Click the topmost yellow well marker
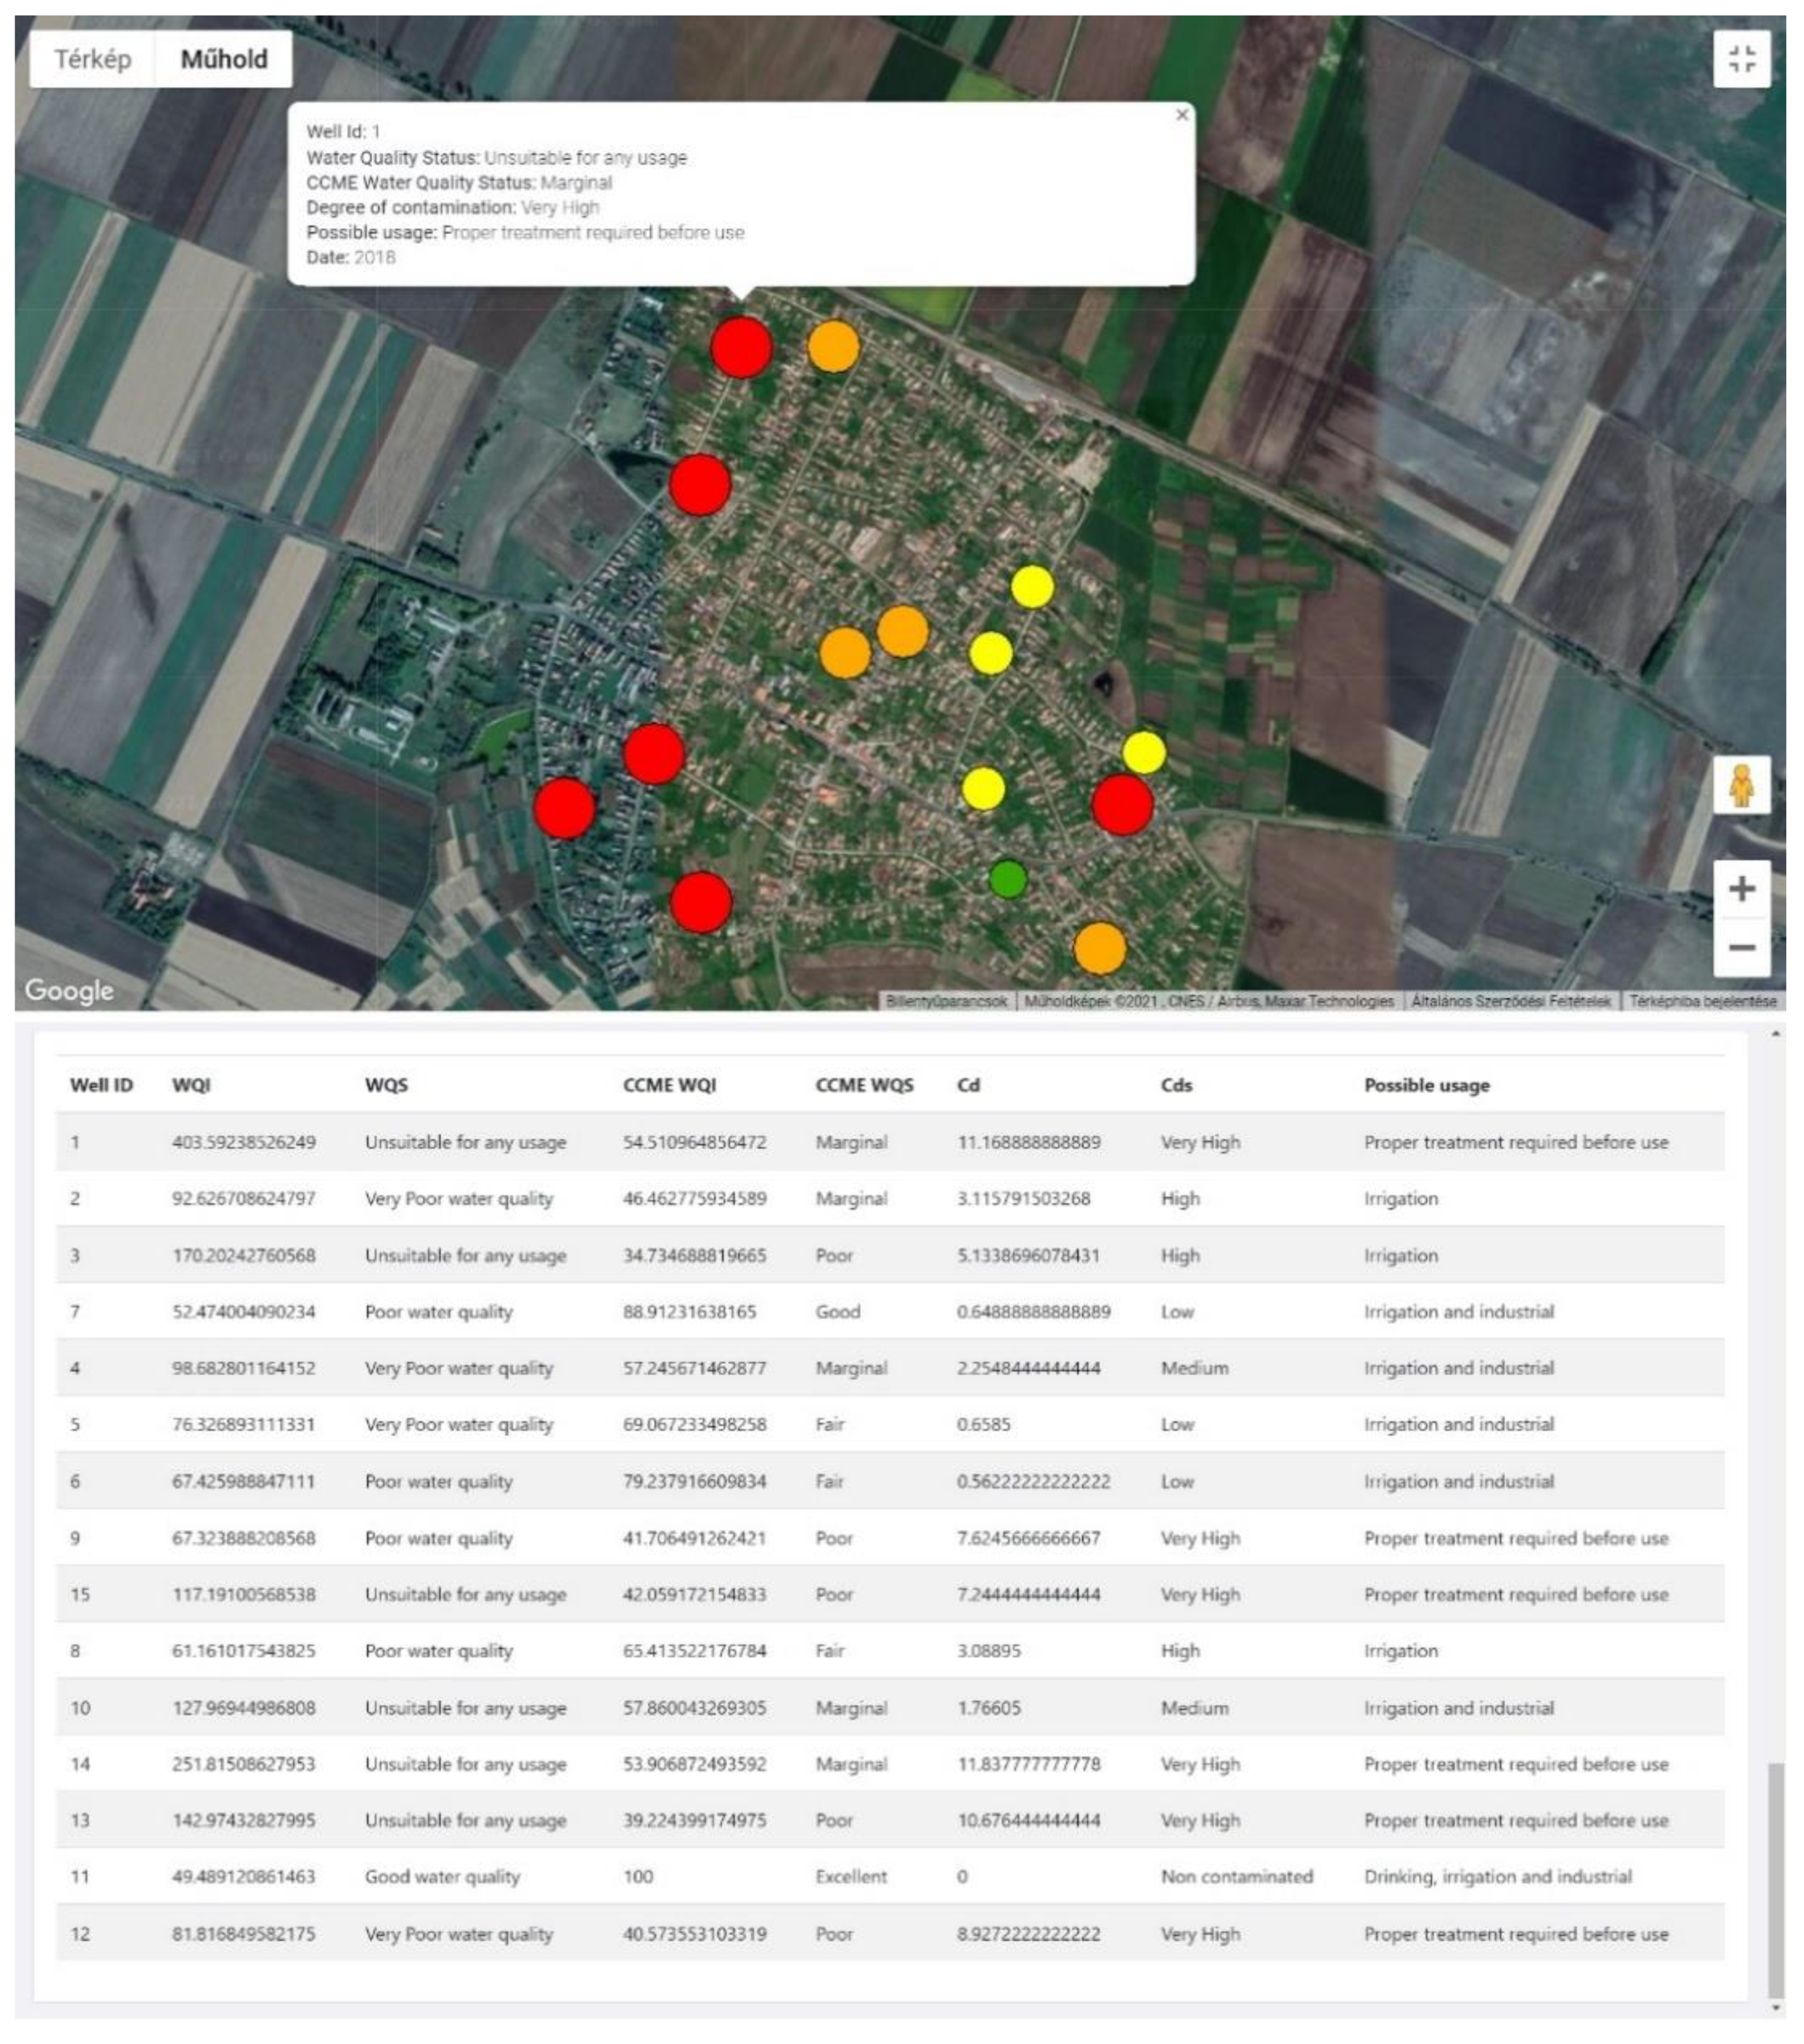The image size is (1804, 2044). (x=1032, y=587)
